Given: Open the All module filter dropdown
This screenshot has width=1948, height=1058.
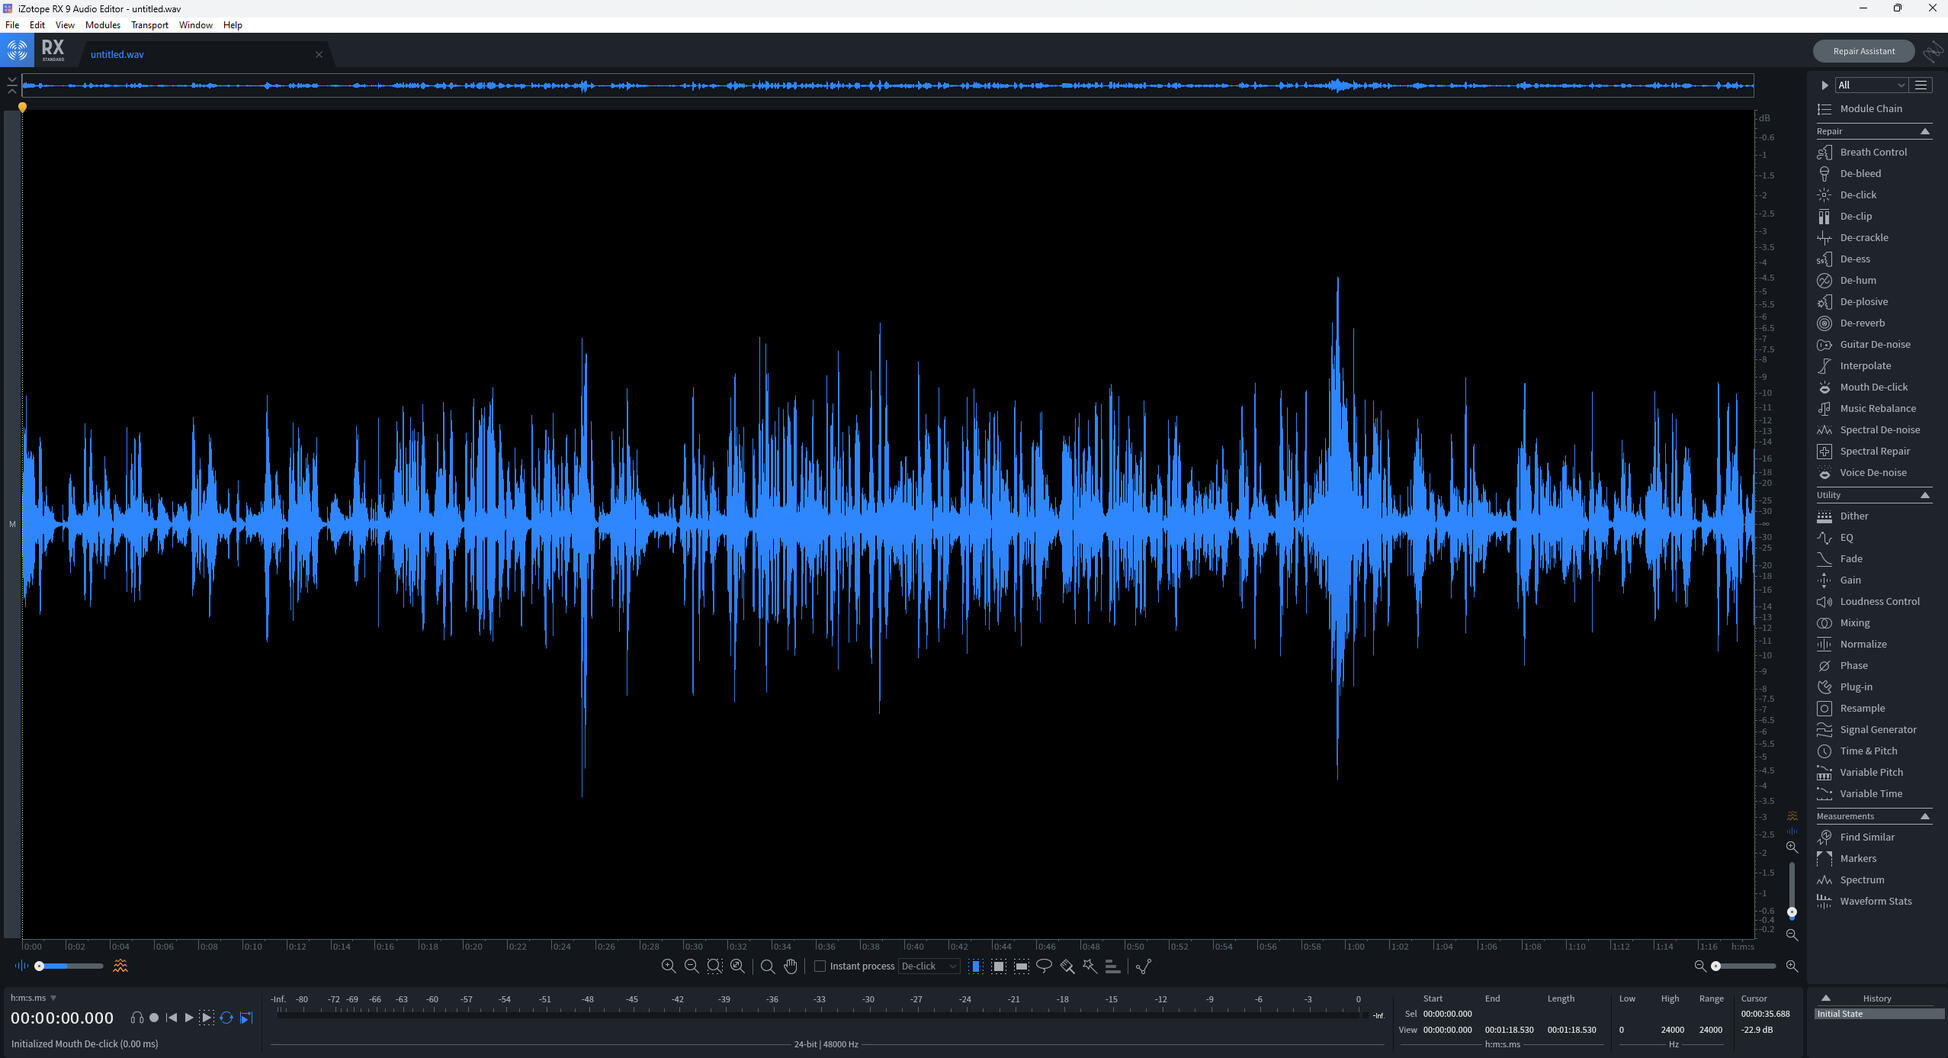Looking at the screenshot, I should (x=1871, y=85).
